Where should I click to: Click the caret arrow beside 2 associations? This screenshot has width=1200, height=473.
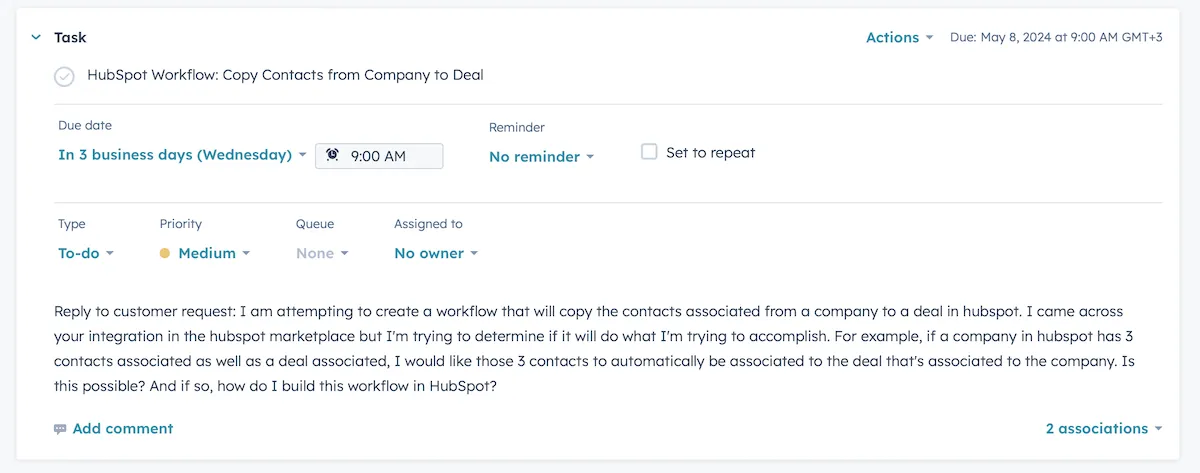(1158, 429)
